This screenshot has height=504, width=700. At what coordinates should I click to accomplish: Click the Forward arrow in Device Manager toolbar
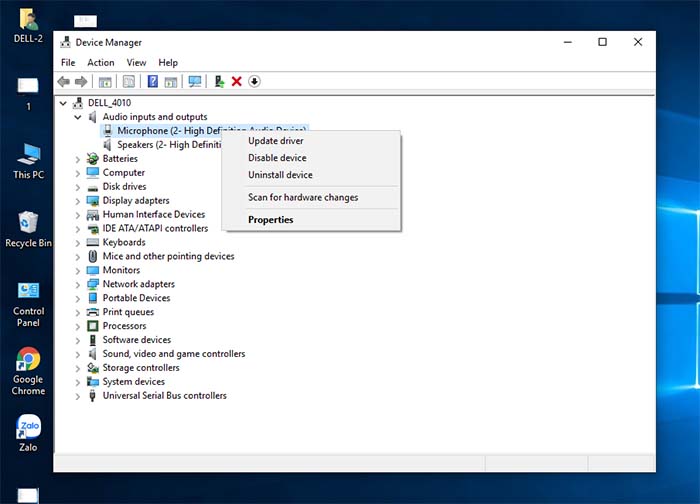[x=81, y=82]
